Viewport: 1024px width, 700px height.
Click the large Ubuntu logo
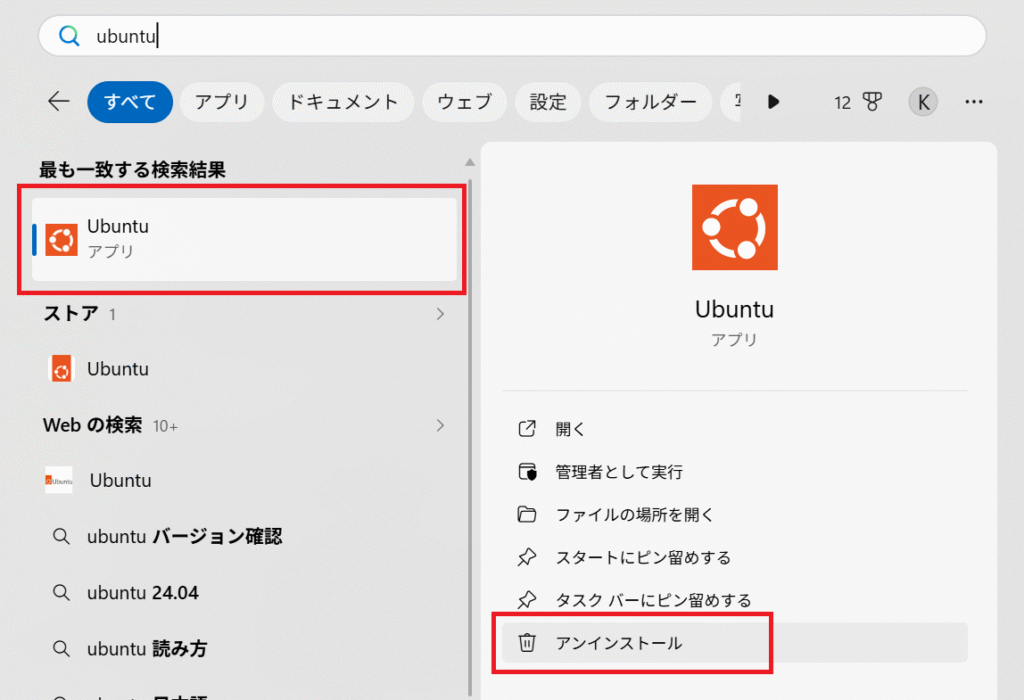pos(734,227)
